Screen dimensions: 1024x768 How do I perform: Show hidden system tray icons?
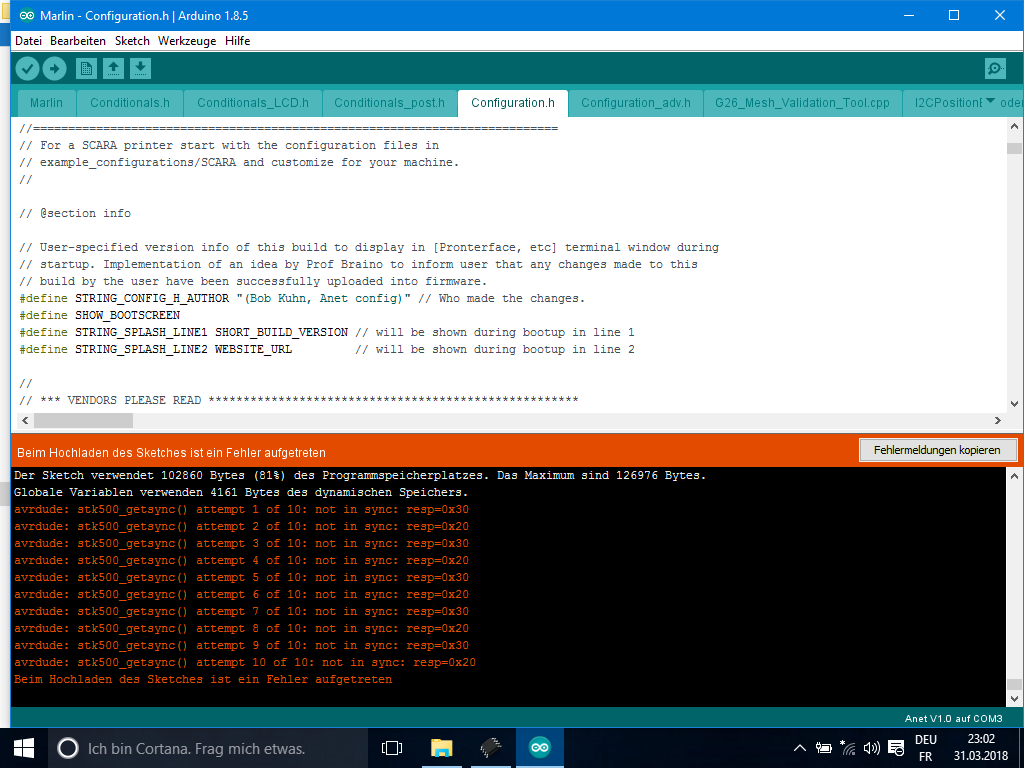[799, 748]
